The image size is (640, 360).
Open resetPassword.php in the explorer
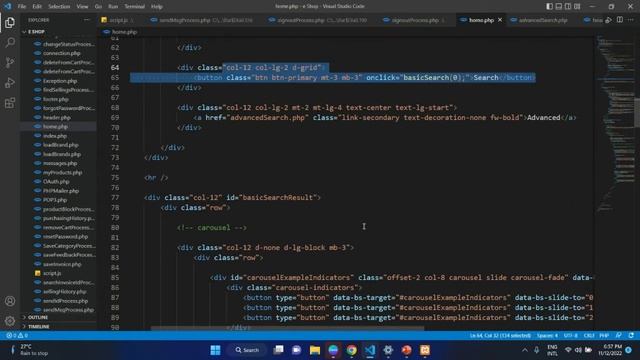coord(65,237)
